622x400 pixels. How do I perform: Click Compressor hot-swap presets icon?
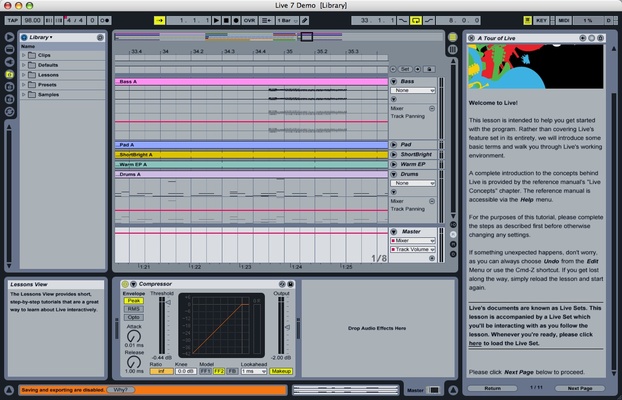pos(282,284)
